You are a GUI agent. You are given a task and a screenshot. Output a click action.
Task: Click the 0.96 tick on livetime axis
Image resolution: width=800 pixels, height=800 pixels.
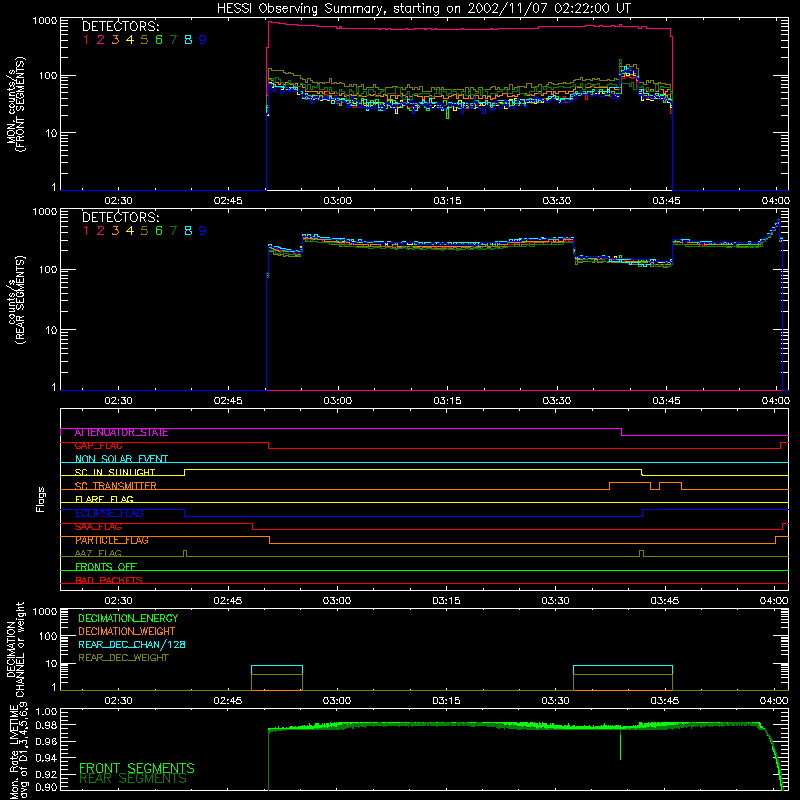point(46,741)
